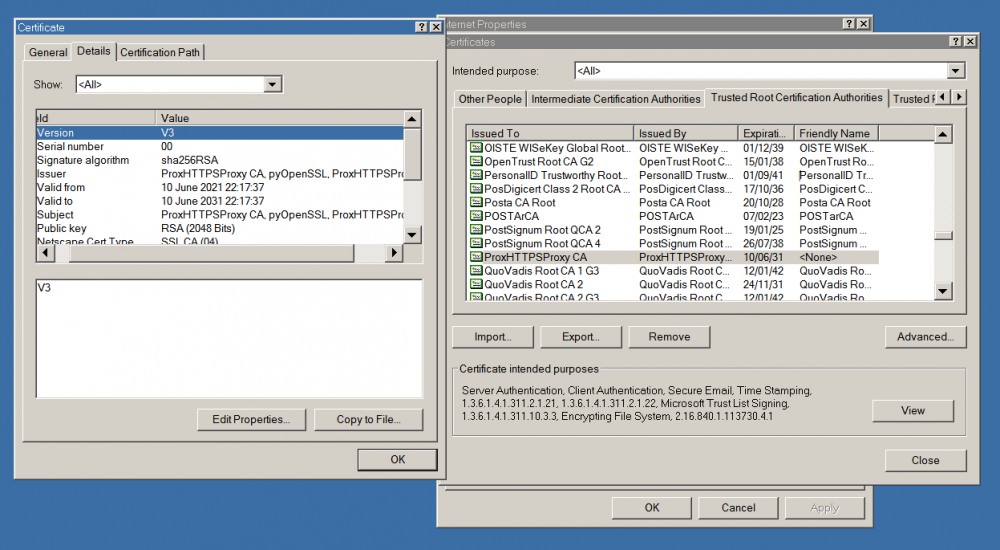Open the Intermediate Certification Authorities tab
The width and height of the screenshot is (1000, 550).
pyautogui.click(x=615, y=99)
